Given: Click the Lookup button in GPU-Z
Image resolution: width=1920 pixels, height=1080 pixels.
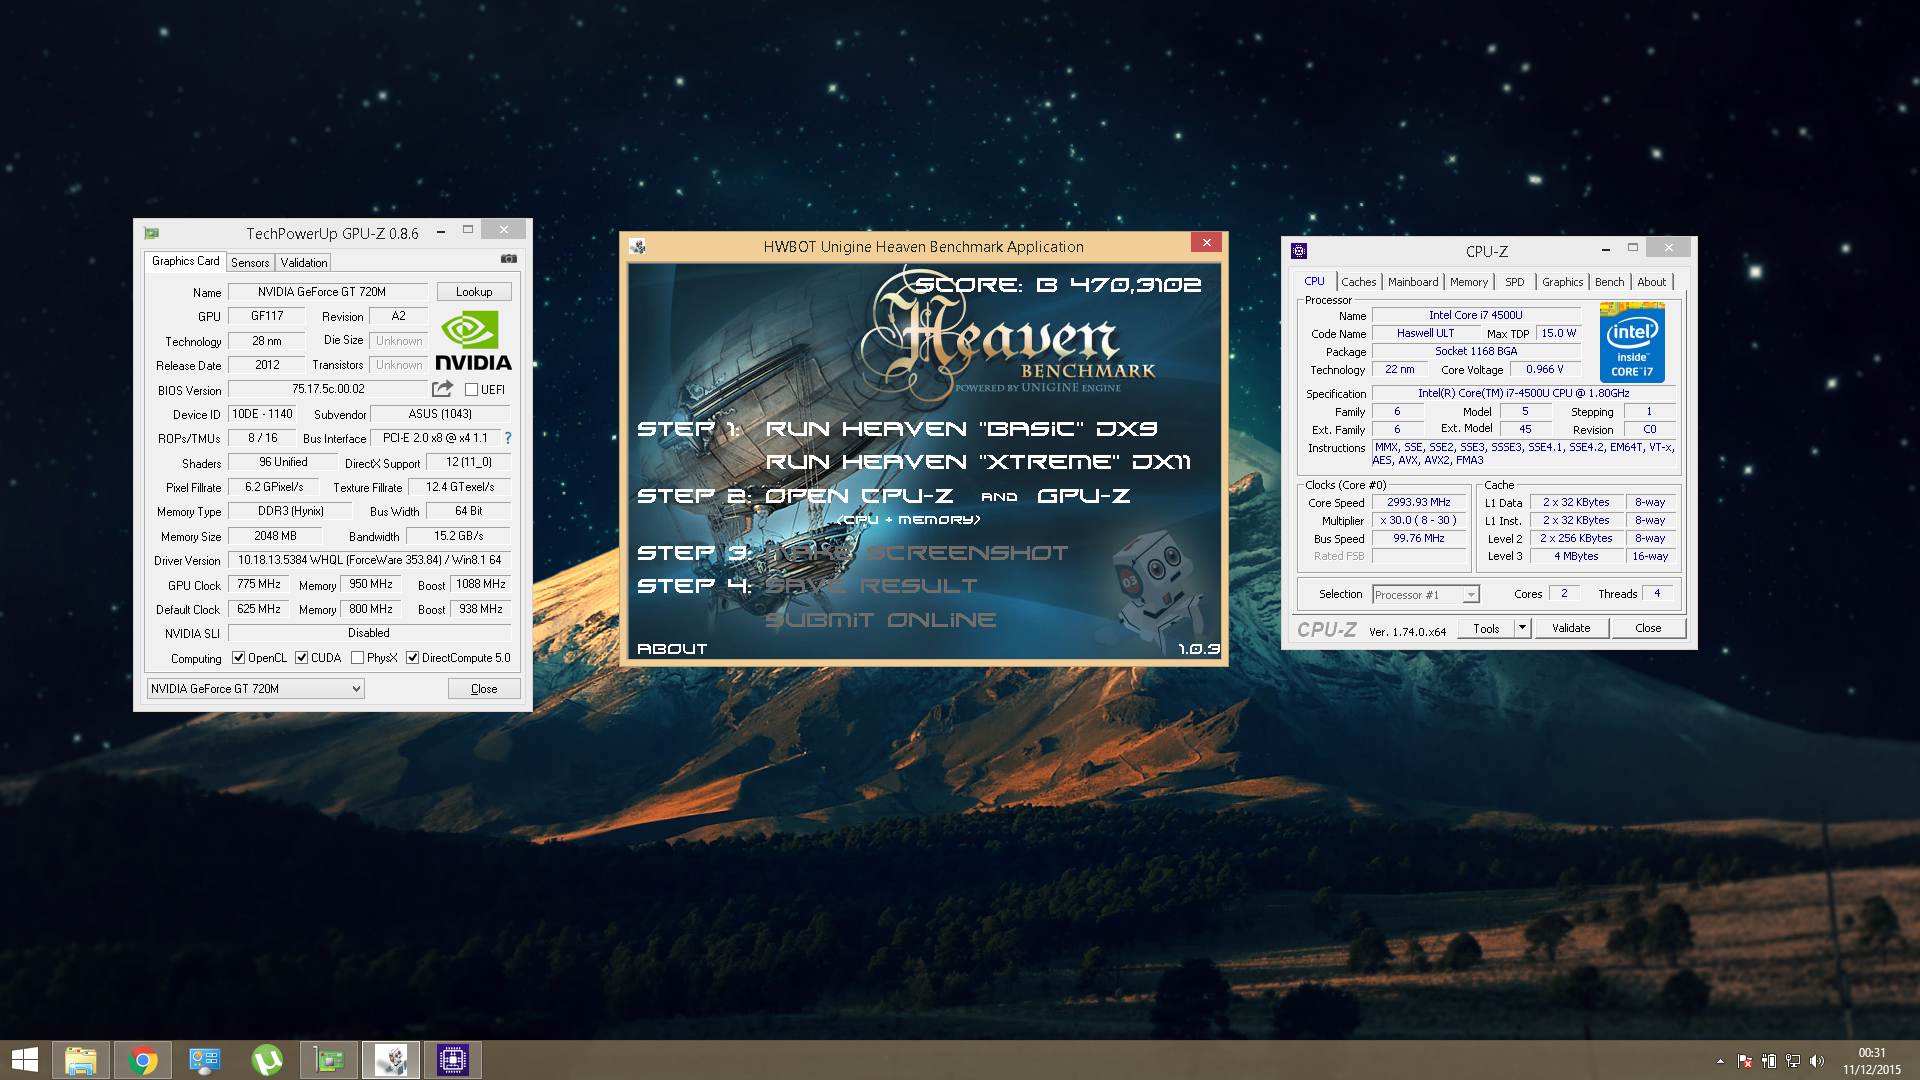Looking at the screenshot, I should pos(474,292).
